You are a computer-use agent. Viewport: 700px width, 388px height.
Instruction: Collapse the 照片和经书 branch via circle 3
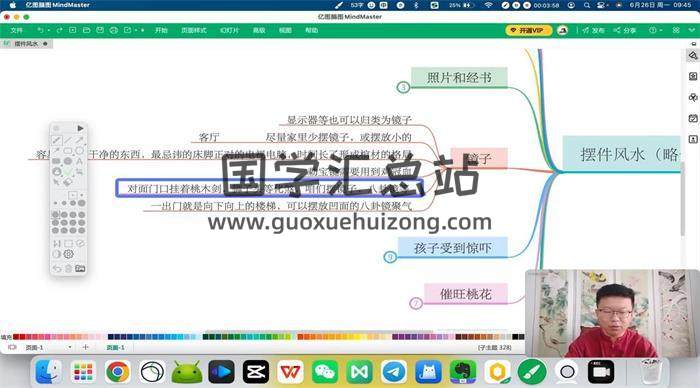click(x=403, y=87)
